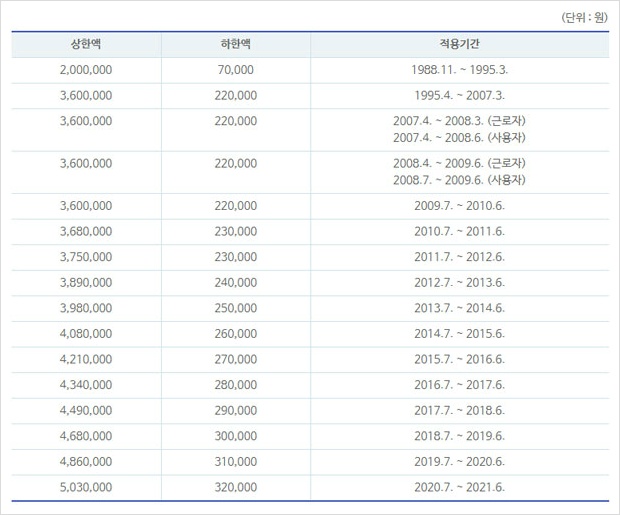Click 2008.4. ~ 2009.6. (근로자) line
620x515 pixels.
coord(459,163)
